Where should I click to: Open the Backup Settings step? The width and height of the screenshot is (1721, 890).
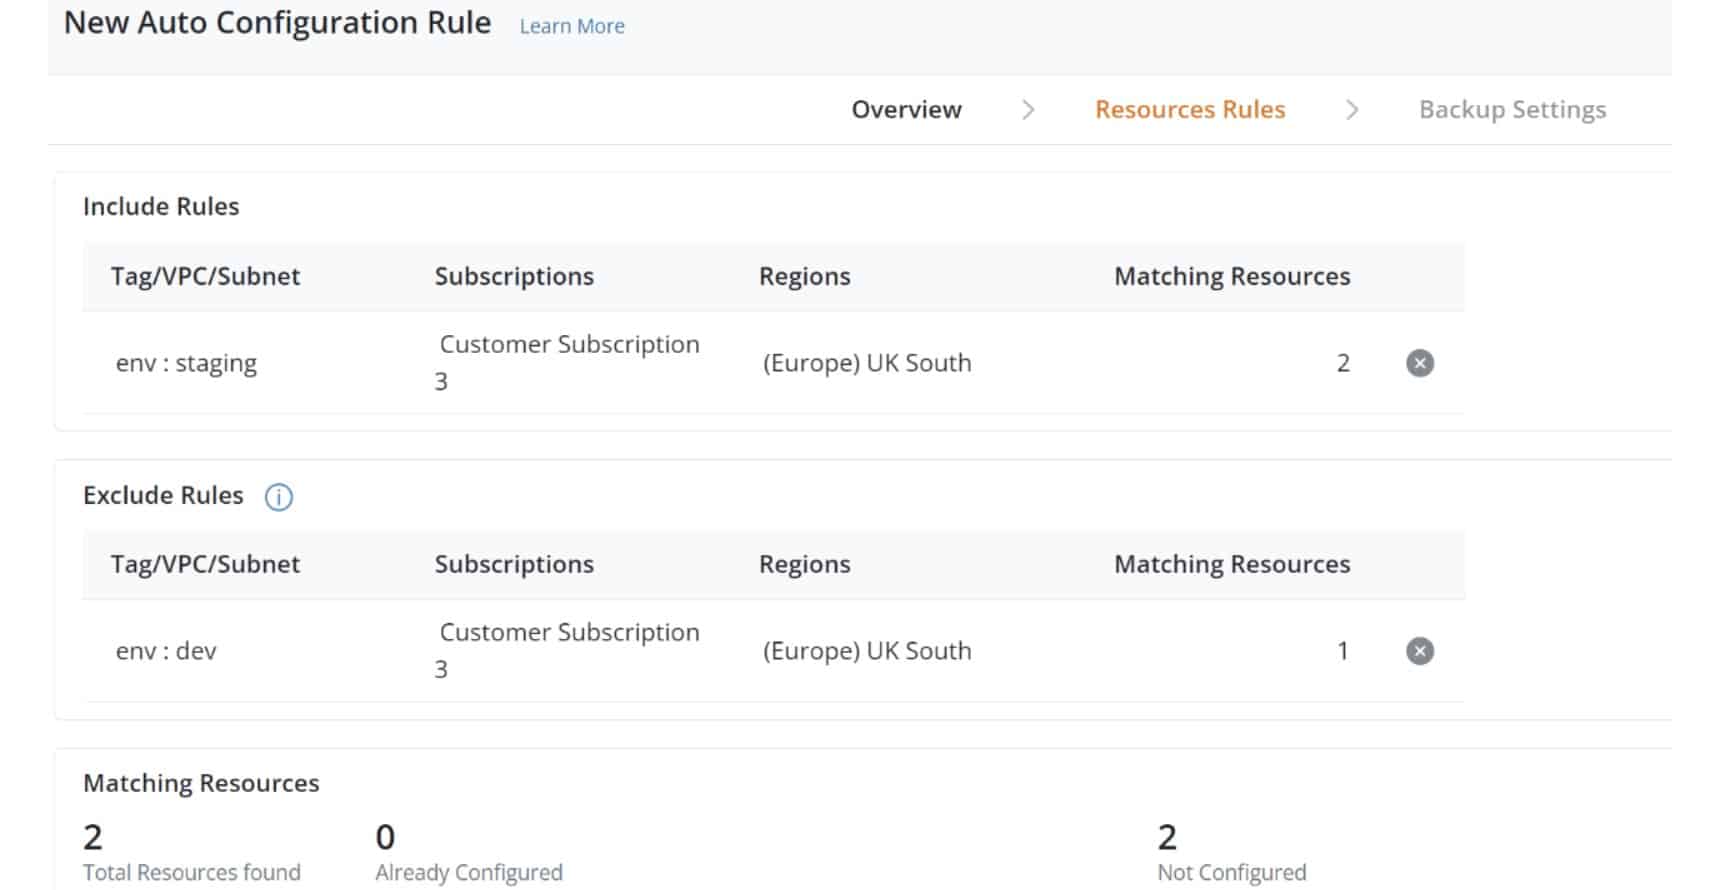1512,110
